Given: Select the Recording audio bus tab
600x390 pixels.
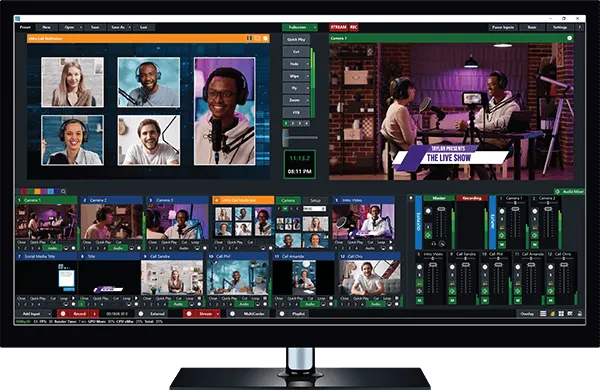Looking at the screenshot, I should point(471,198).
